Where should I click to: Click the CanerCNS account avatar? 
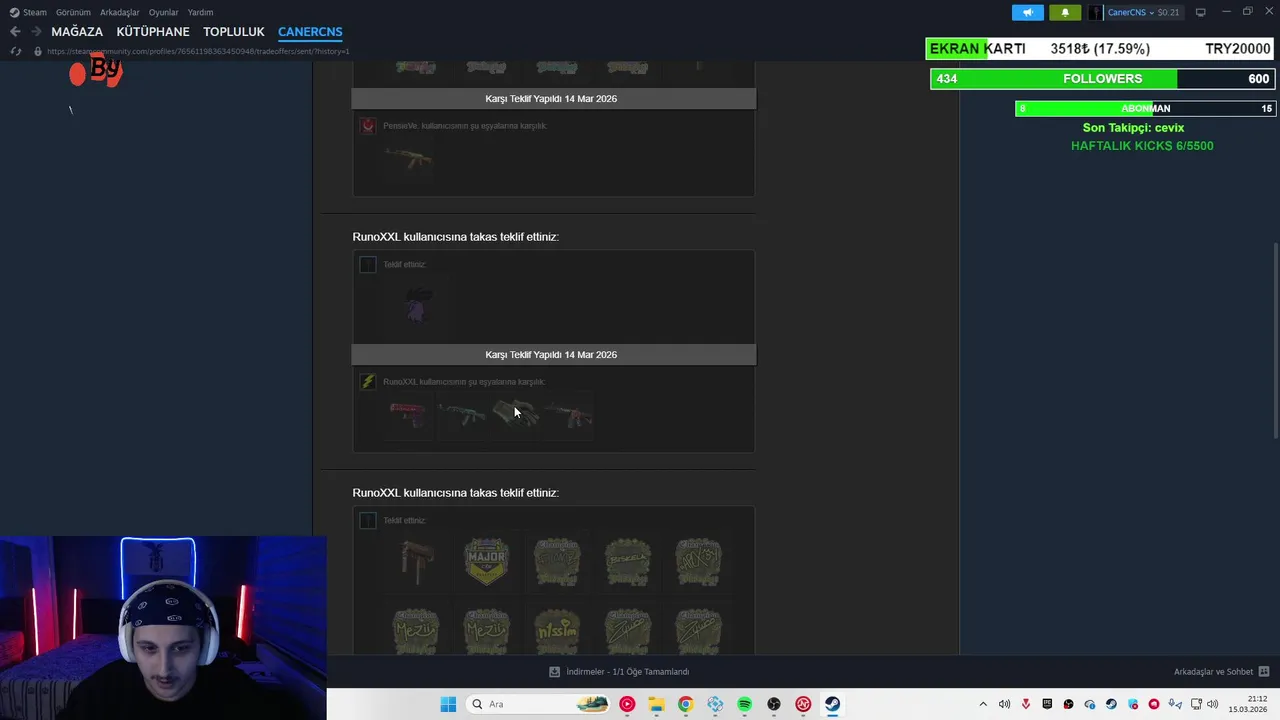1096,12
